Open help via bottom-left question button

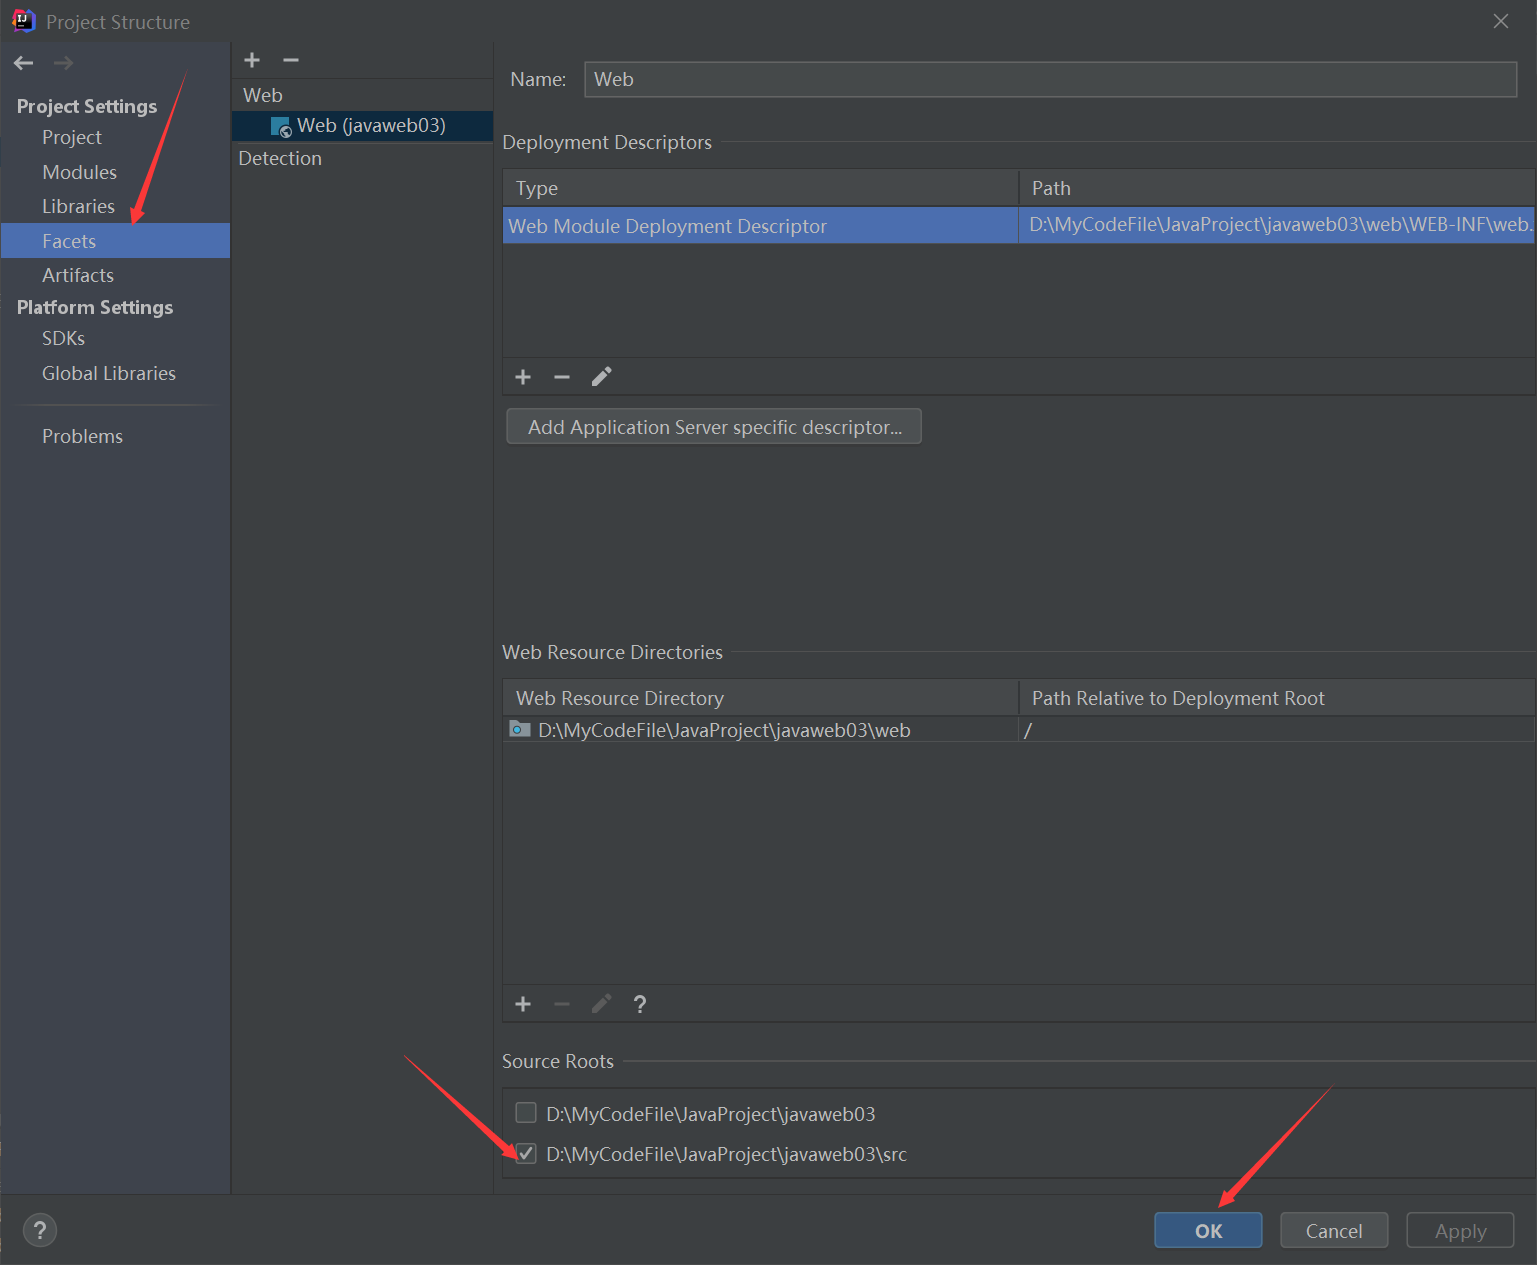pos(40,1230)
